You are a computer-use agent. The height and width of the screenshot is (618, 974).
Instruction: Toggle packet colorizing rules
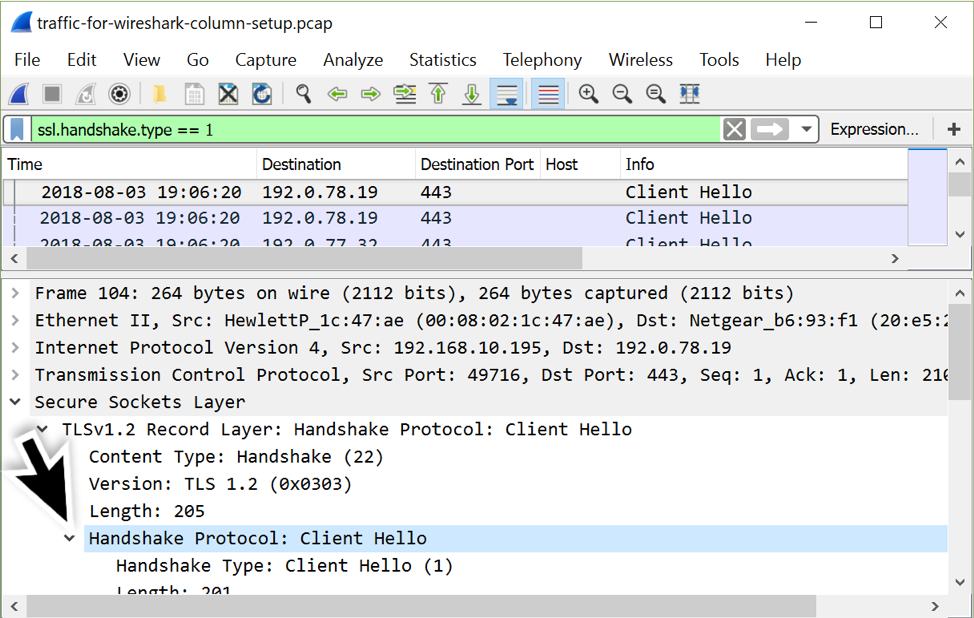[548, 94]
